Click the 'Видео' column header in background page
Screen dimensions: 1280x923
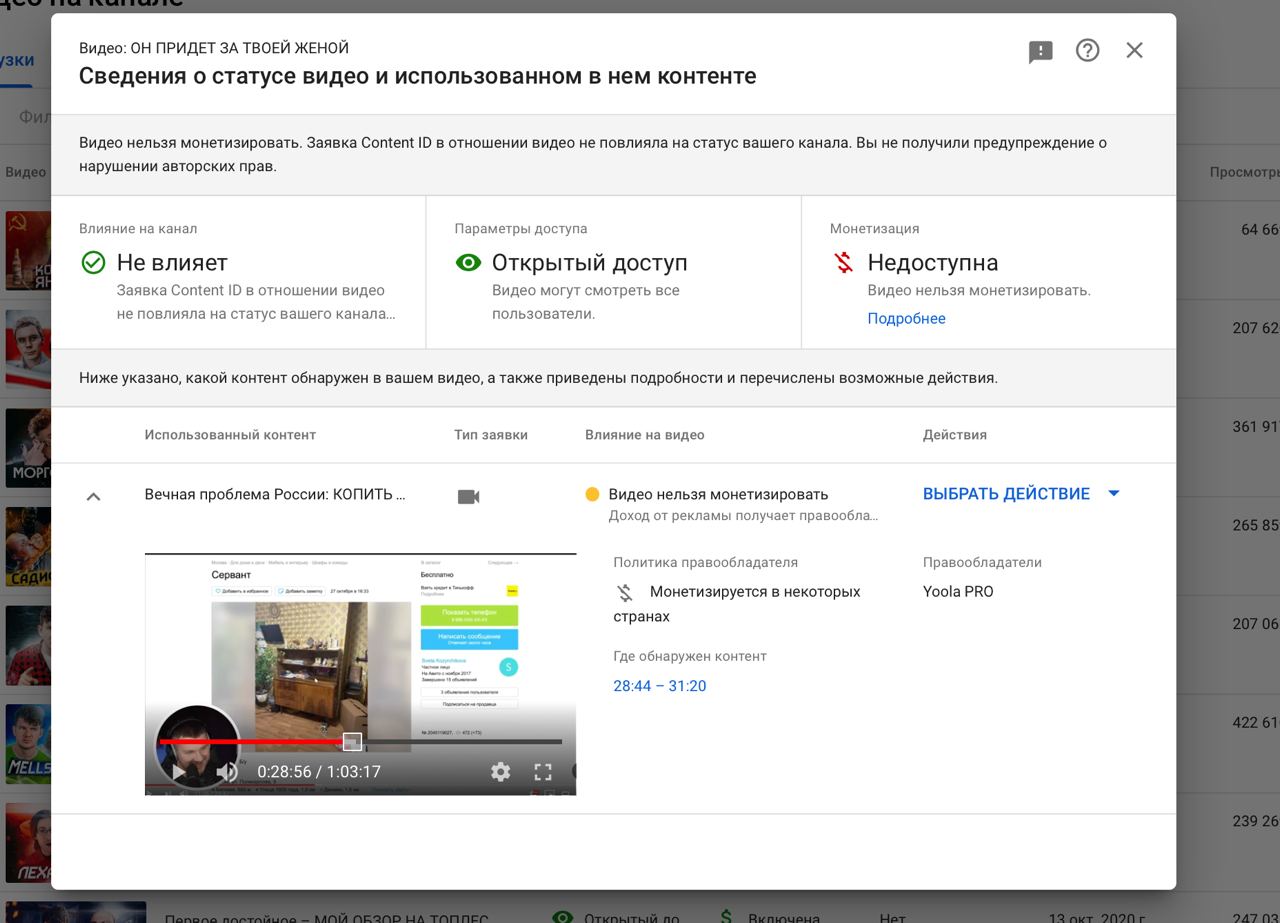(25, 172)
